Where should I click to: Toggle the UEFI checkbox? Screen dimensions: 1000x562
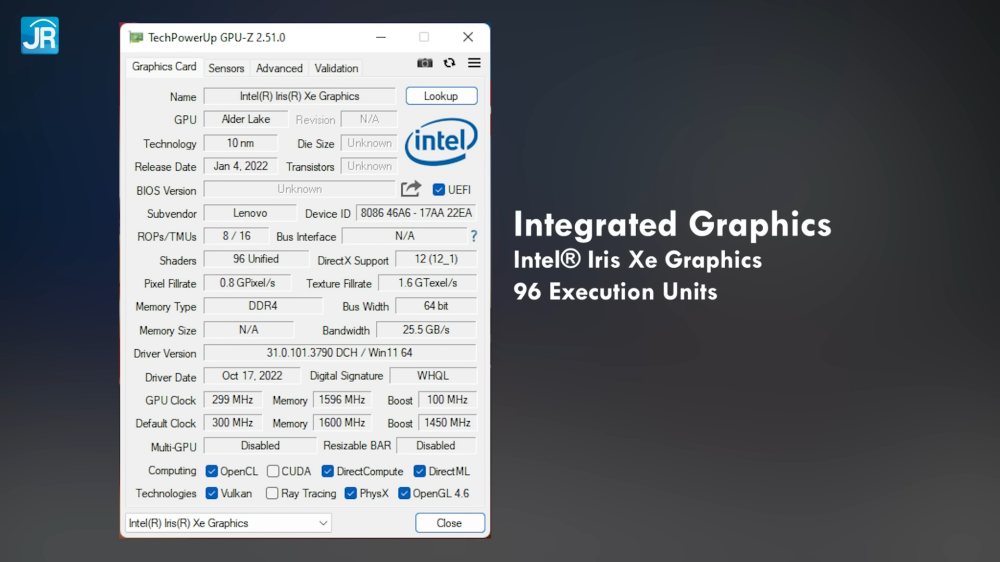coord(439,189)
